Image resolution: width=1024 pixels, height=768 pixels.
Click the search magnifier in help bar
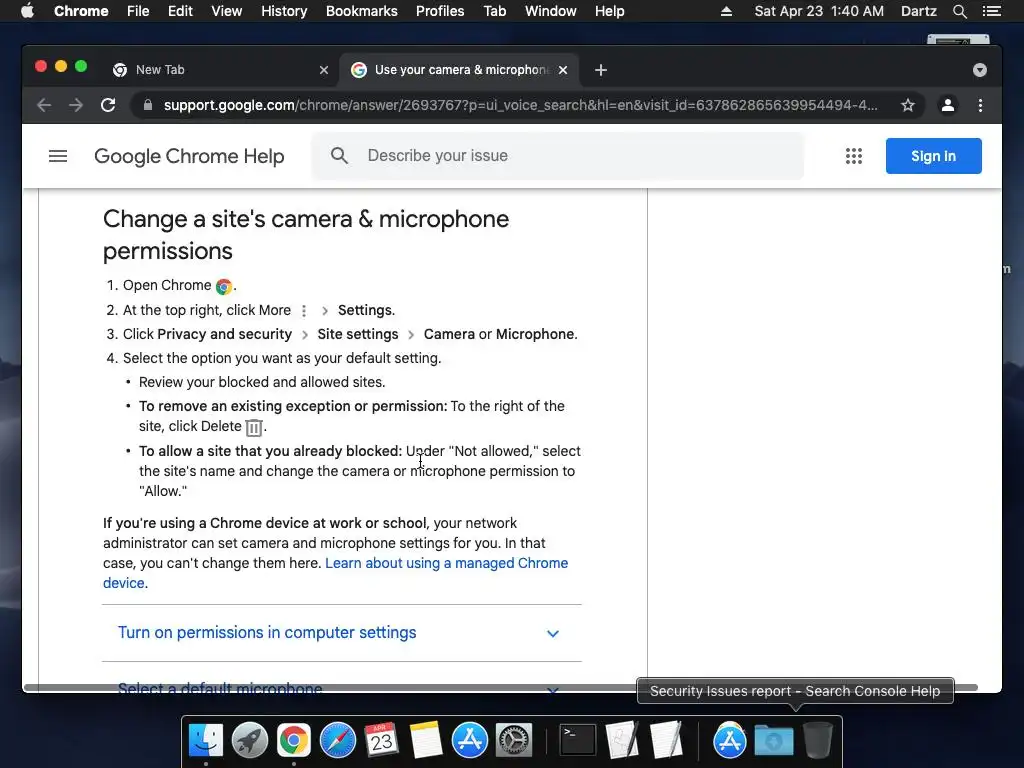click(339, 155)
